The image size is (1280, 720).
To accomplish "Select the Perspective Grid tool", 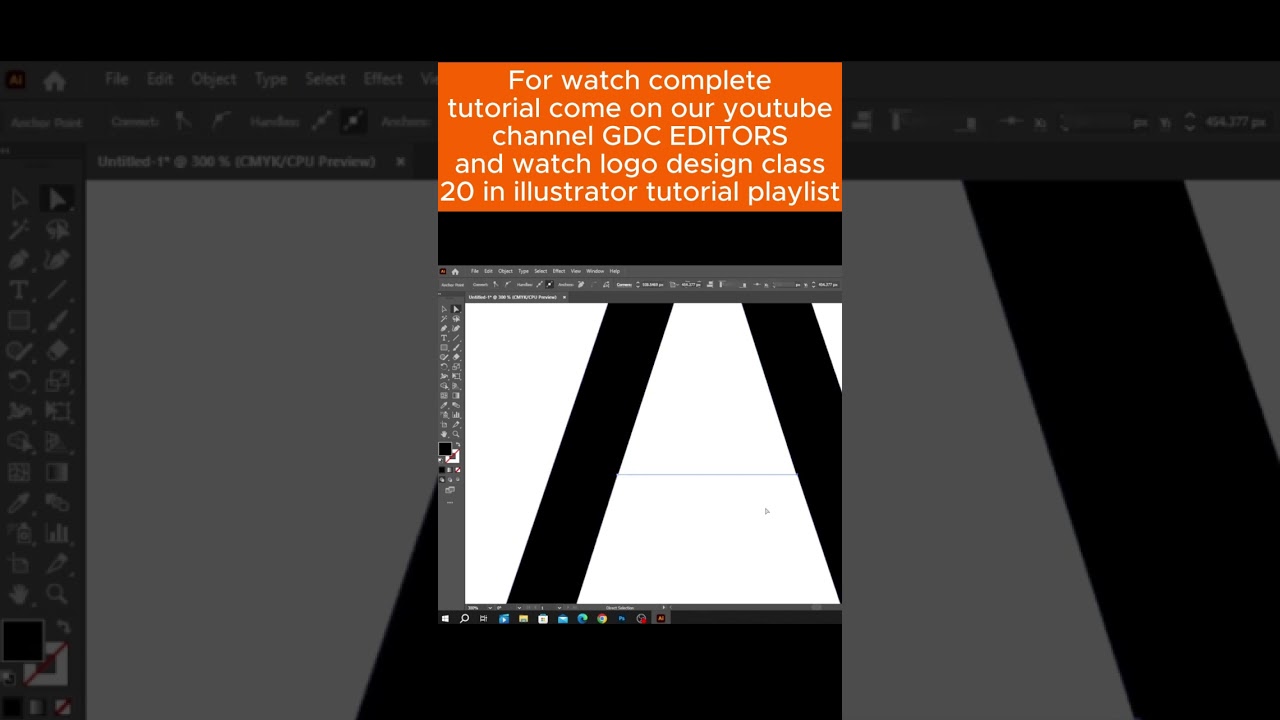I will (456, 386).
